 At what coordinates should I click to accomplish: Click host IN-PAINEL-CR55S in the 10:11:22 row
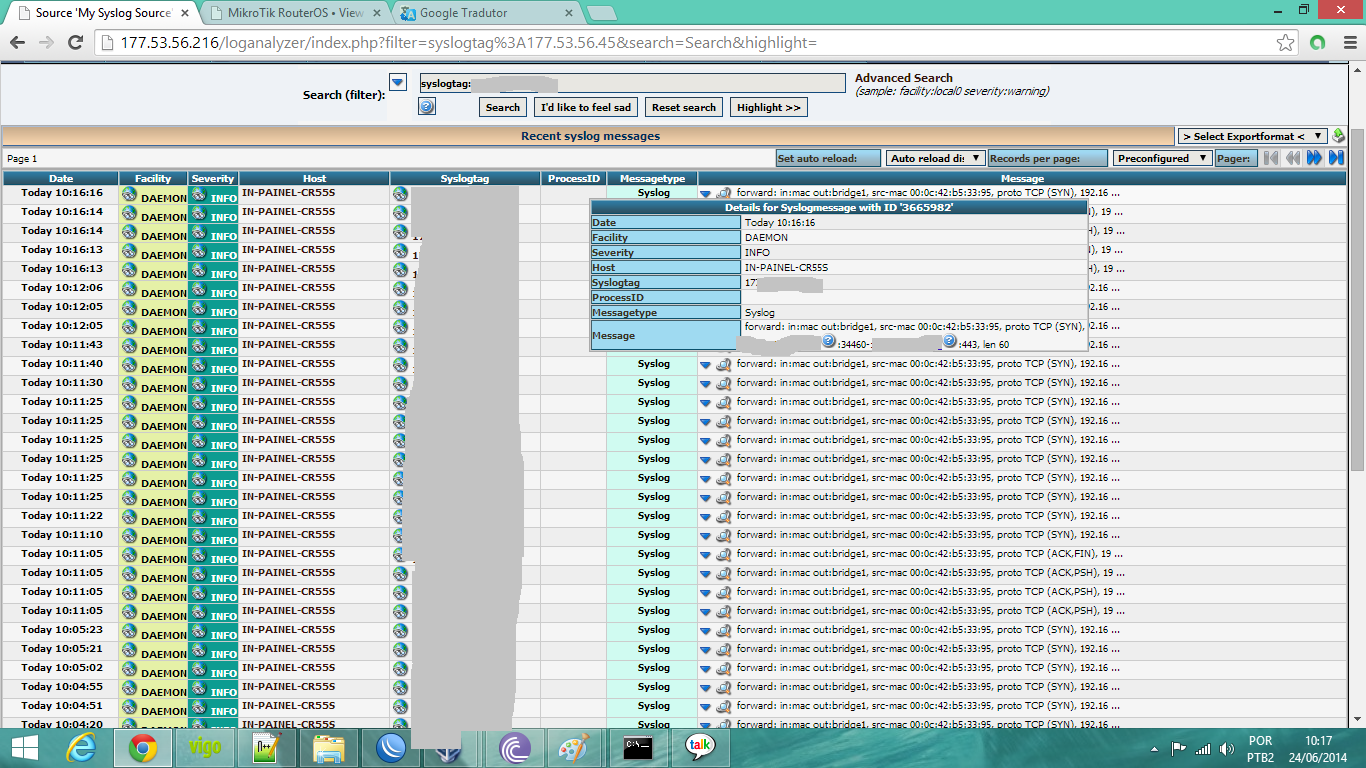pyautogui.click(x=288, y=516)
